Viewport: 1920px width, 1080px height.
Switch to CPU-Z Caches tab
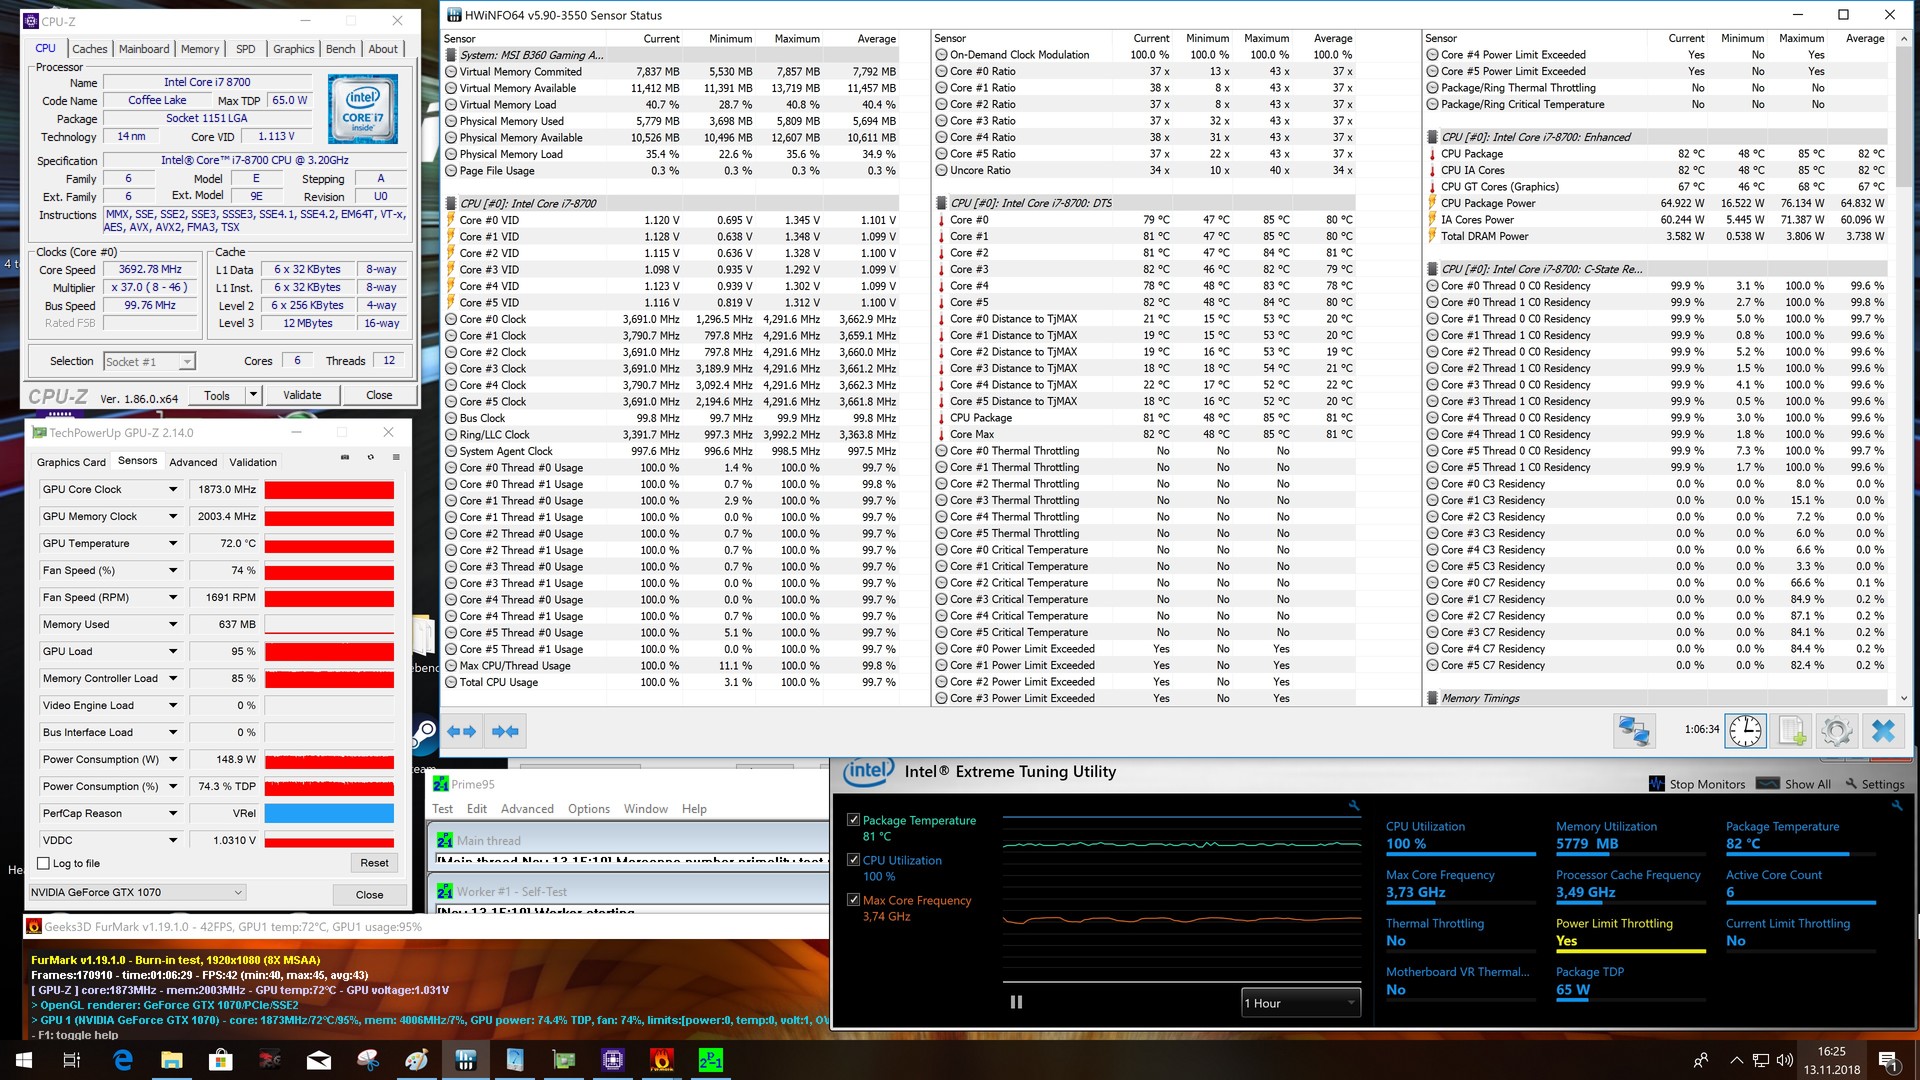click(89, 48)
